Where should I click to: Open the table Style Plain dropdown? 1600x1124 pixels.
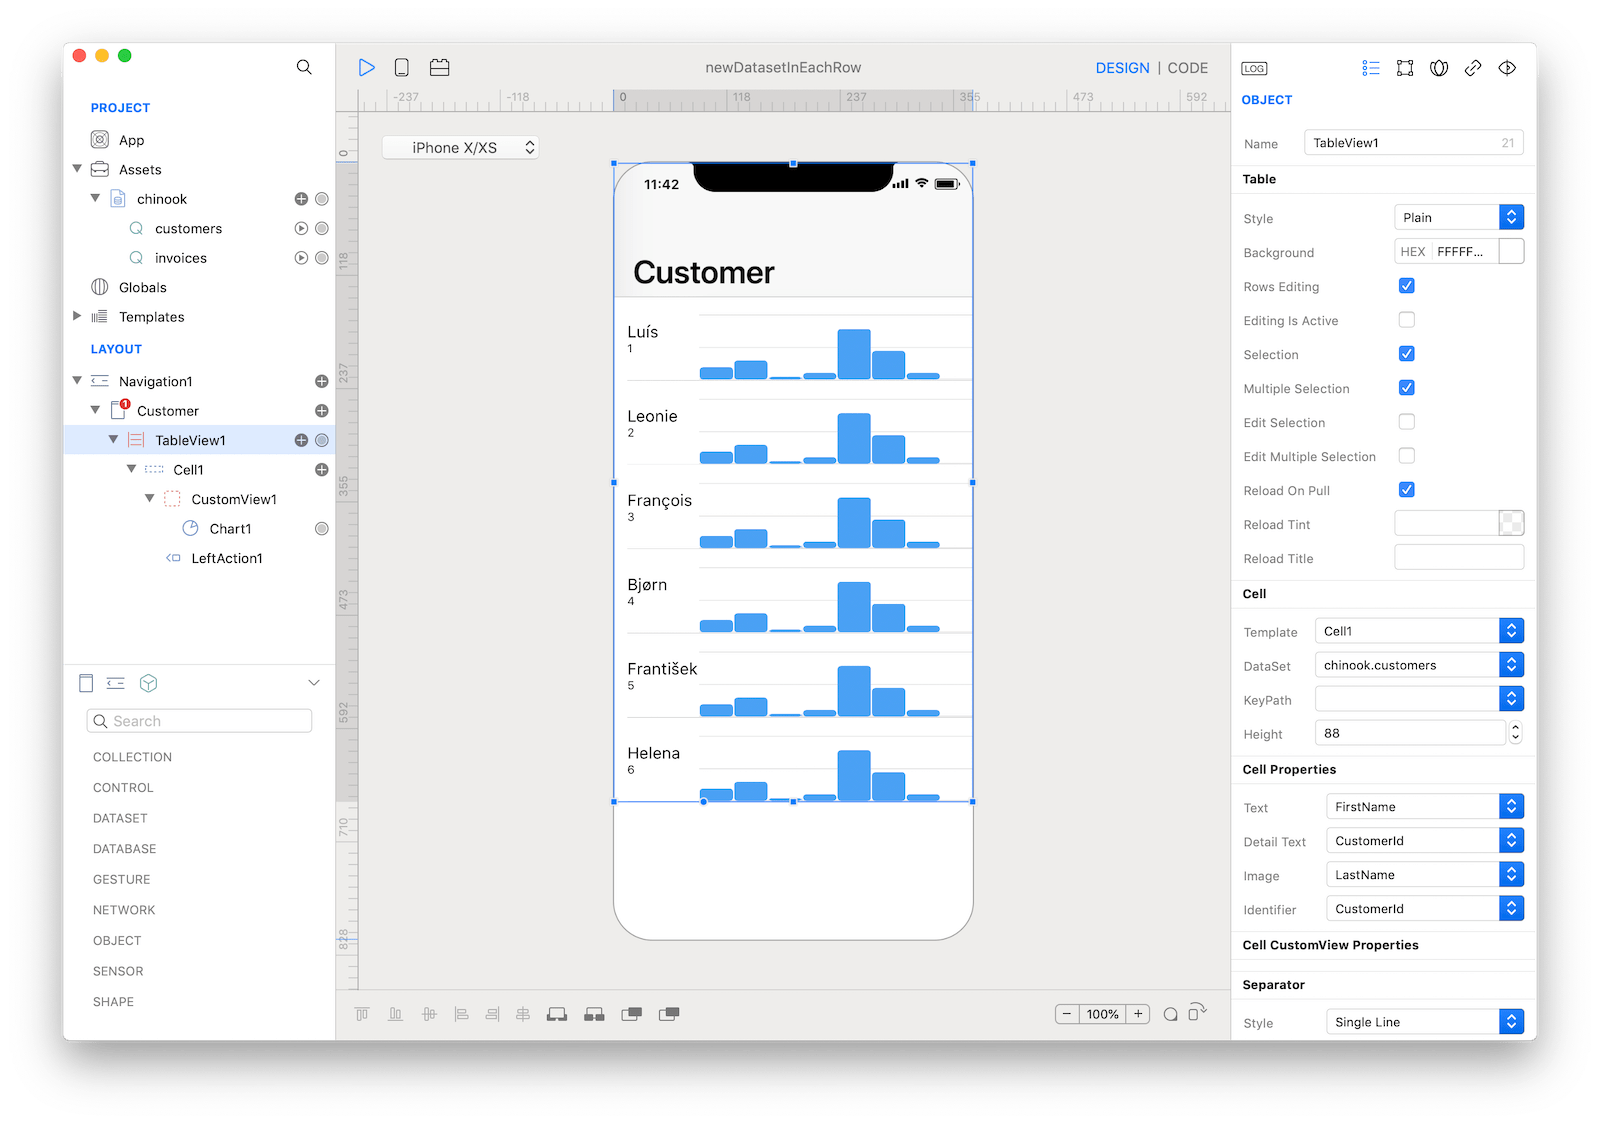click(x=1459, y=217)
